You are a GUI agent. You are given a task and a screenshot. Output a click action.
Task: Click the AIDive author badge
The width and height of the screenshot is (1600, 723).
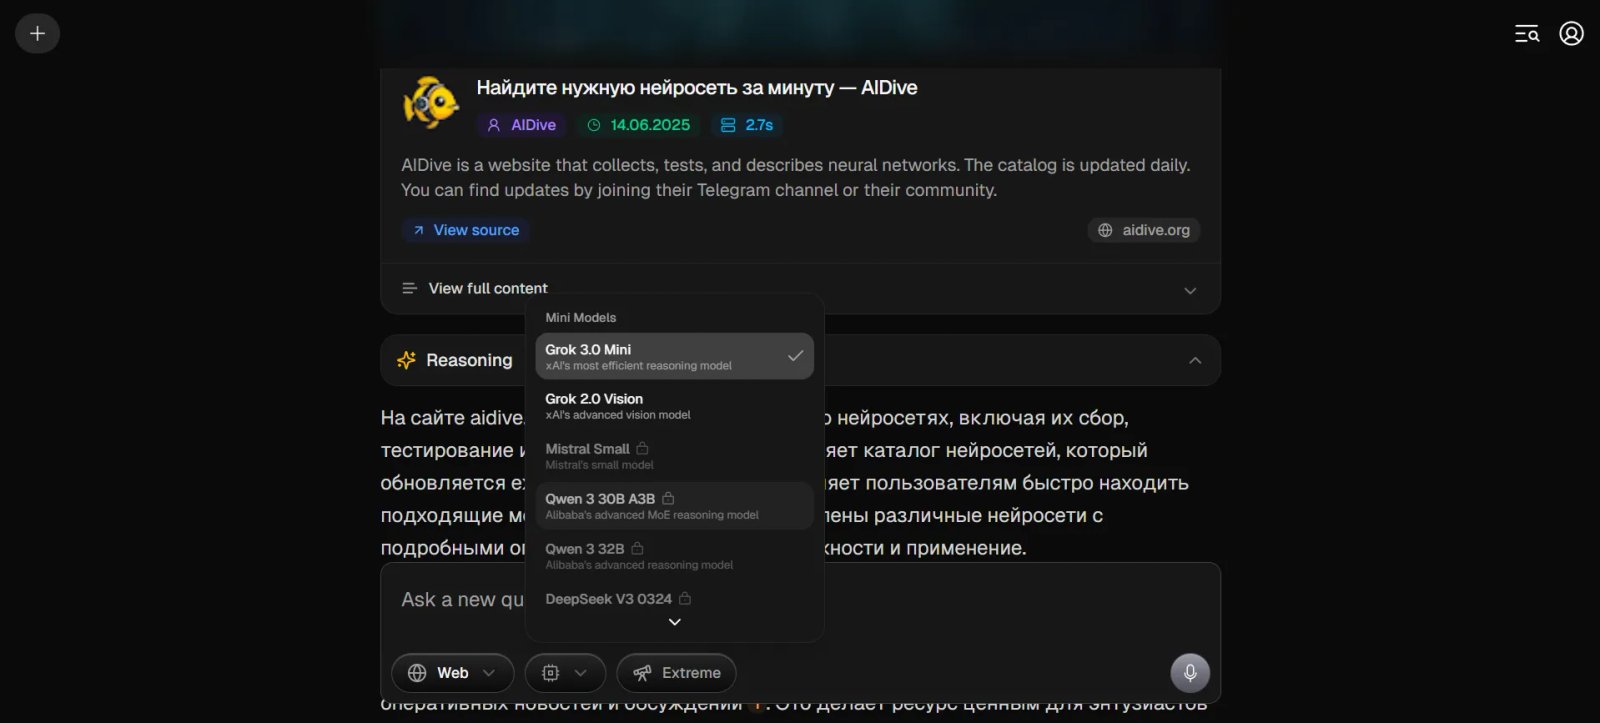521,125
